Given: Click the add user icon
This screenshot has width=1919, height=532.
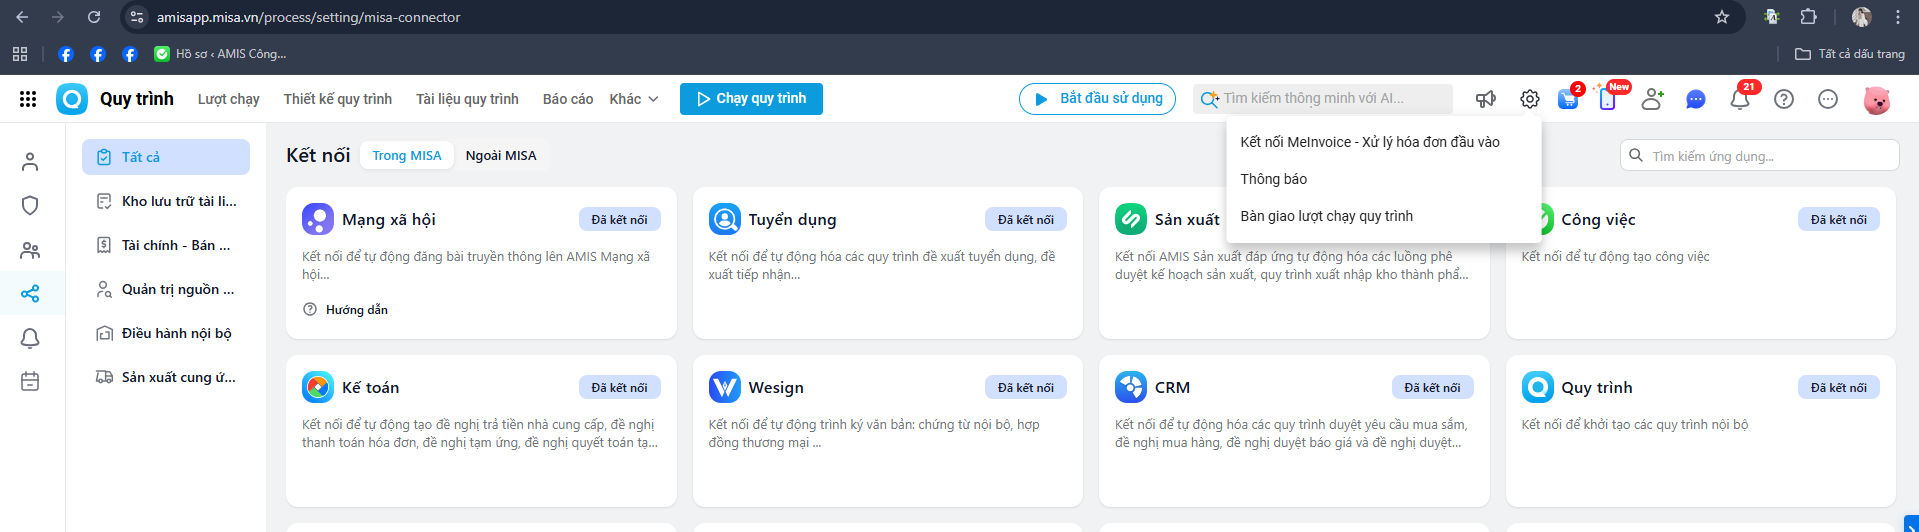Looking at the screenshot, I should click(x=1652, y=99).
